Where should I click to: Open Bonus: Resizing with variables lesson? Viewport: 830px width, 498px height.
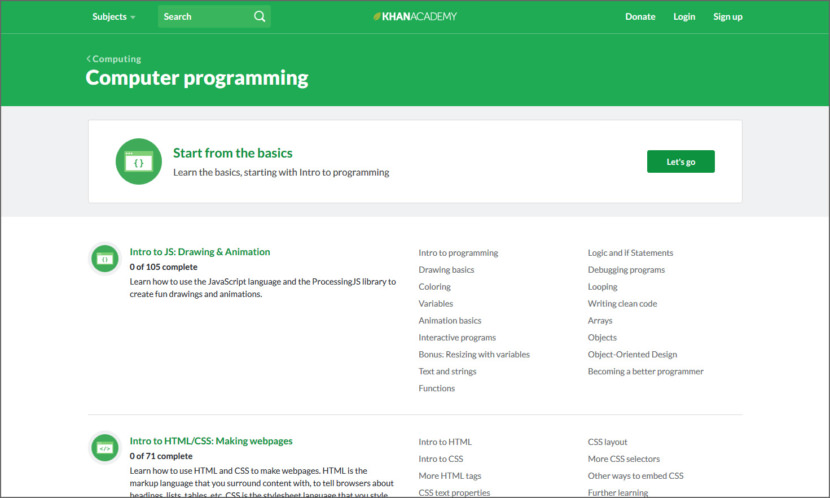474,355
